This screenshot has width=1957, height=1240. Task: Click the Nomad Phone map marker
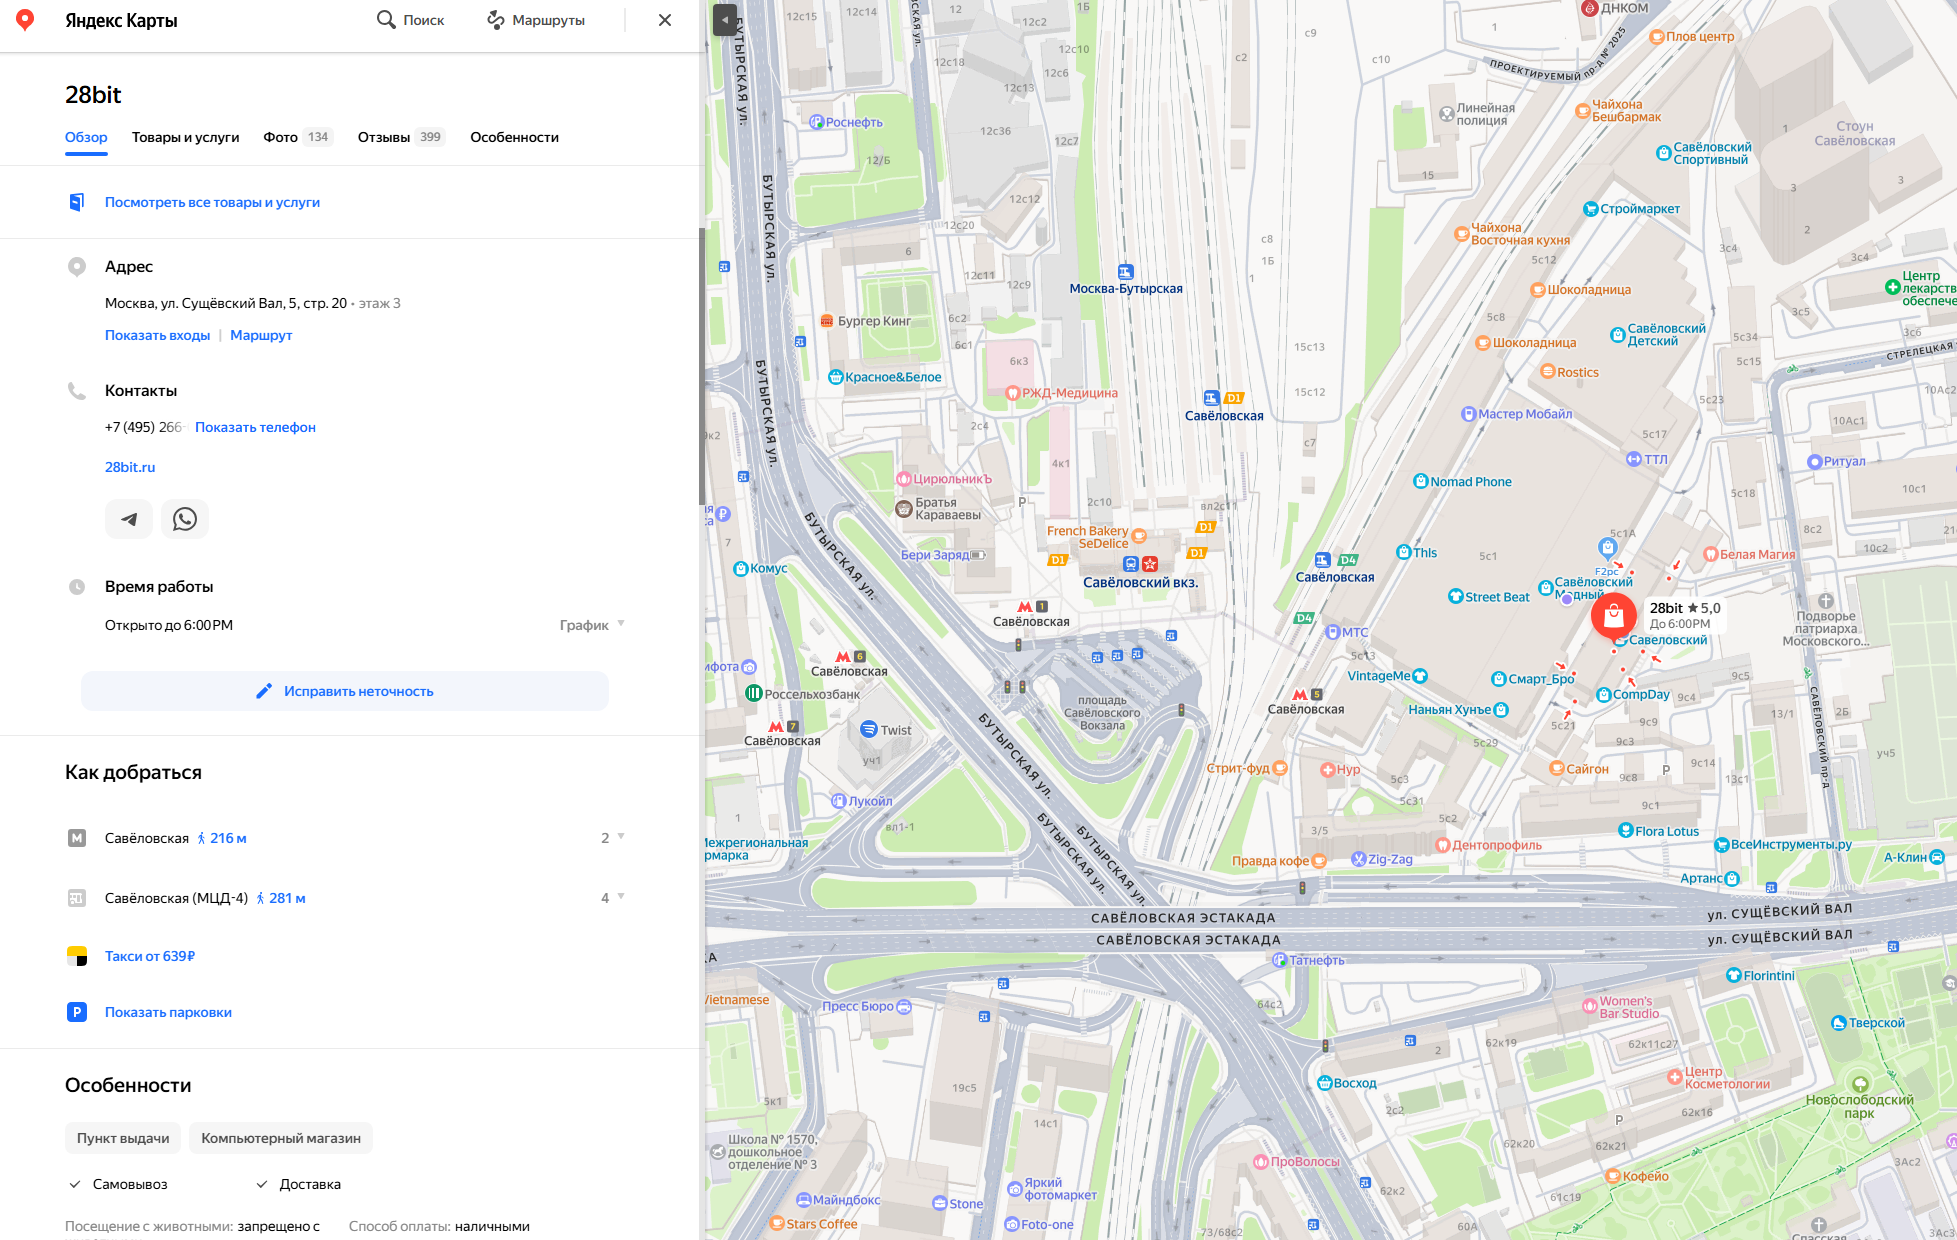point(1420,482)
